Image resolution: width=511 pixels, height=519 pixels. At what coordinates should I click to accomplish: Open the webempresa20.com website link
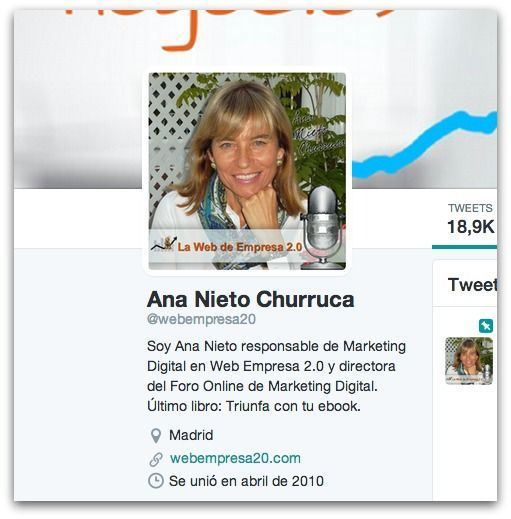[x=235, y=458]
